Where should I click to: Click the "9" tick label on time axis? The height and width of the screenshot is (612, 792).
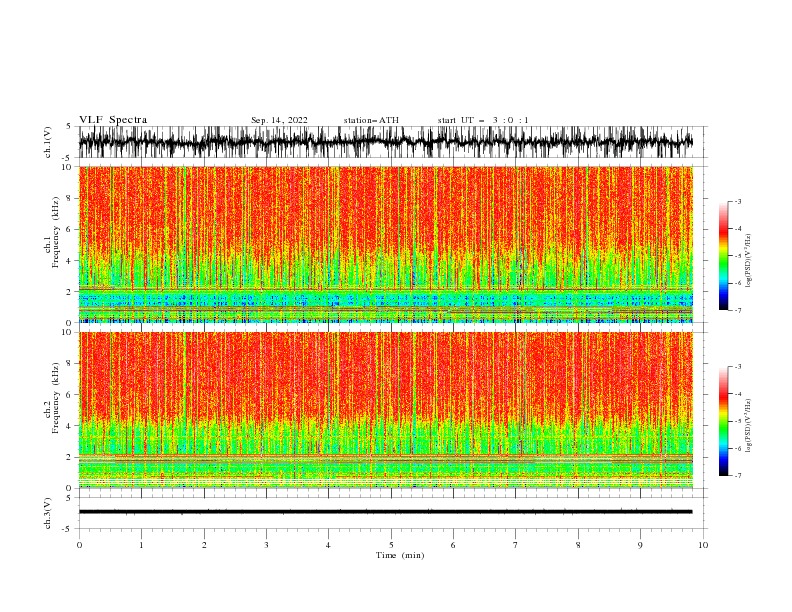click(640, 545)
